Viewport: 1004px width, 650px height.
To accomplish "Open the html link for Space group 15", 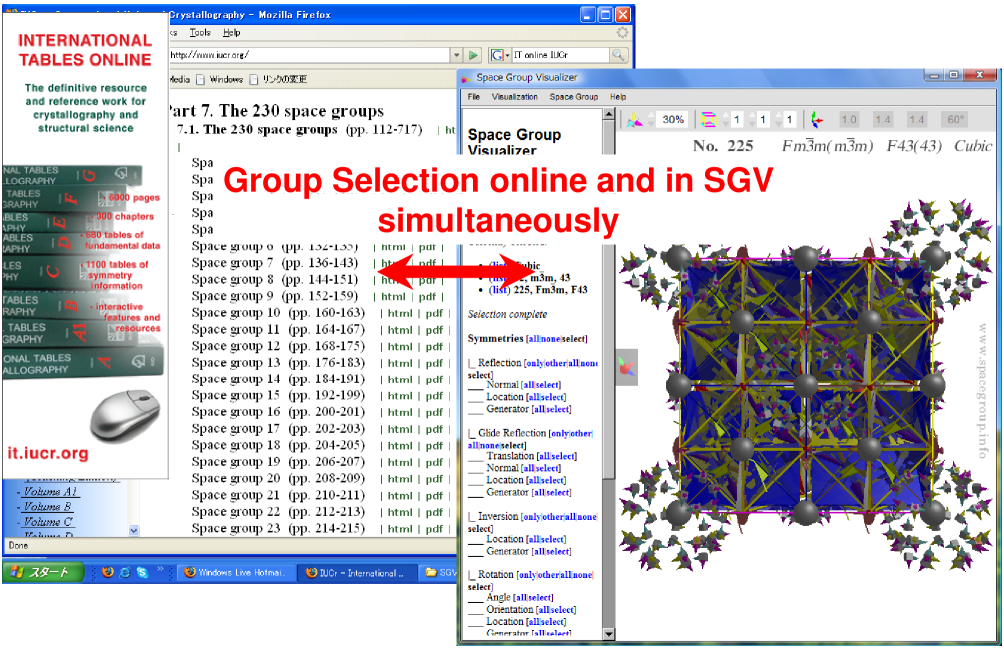I will click(400, 396).
